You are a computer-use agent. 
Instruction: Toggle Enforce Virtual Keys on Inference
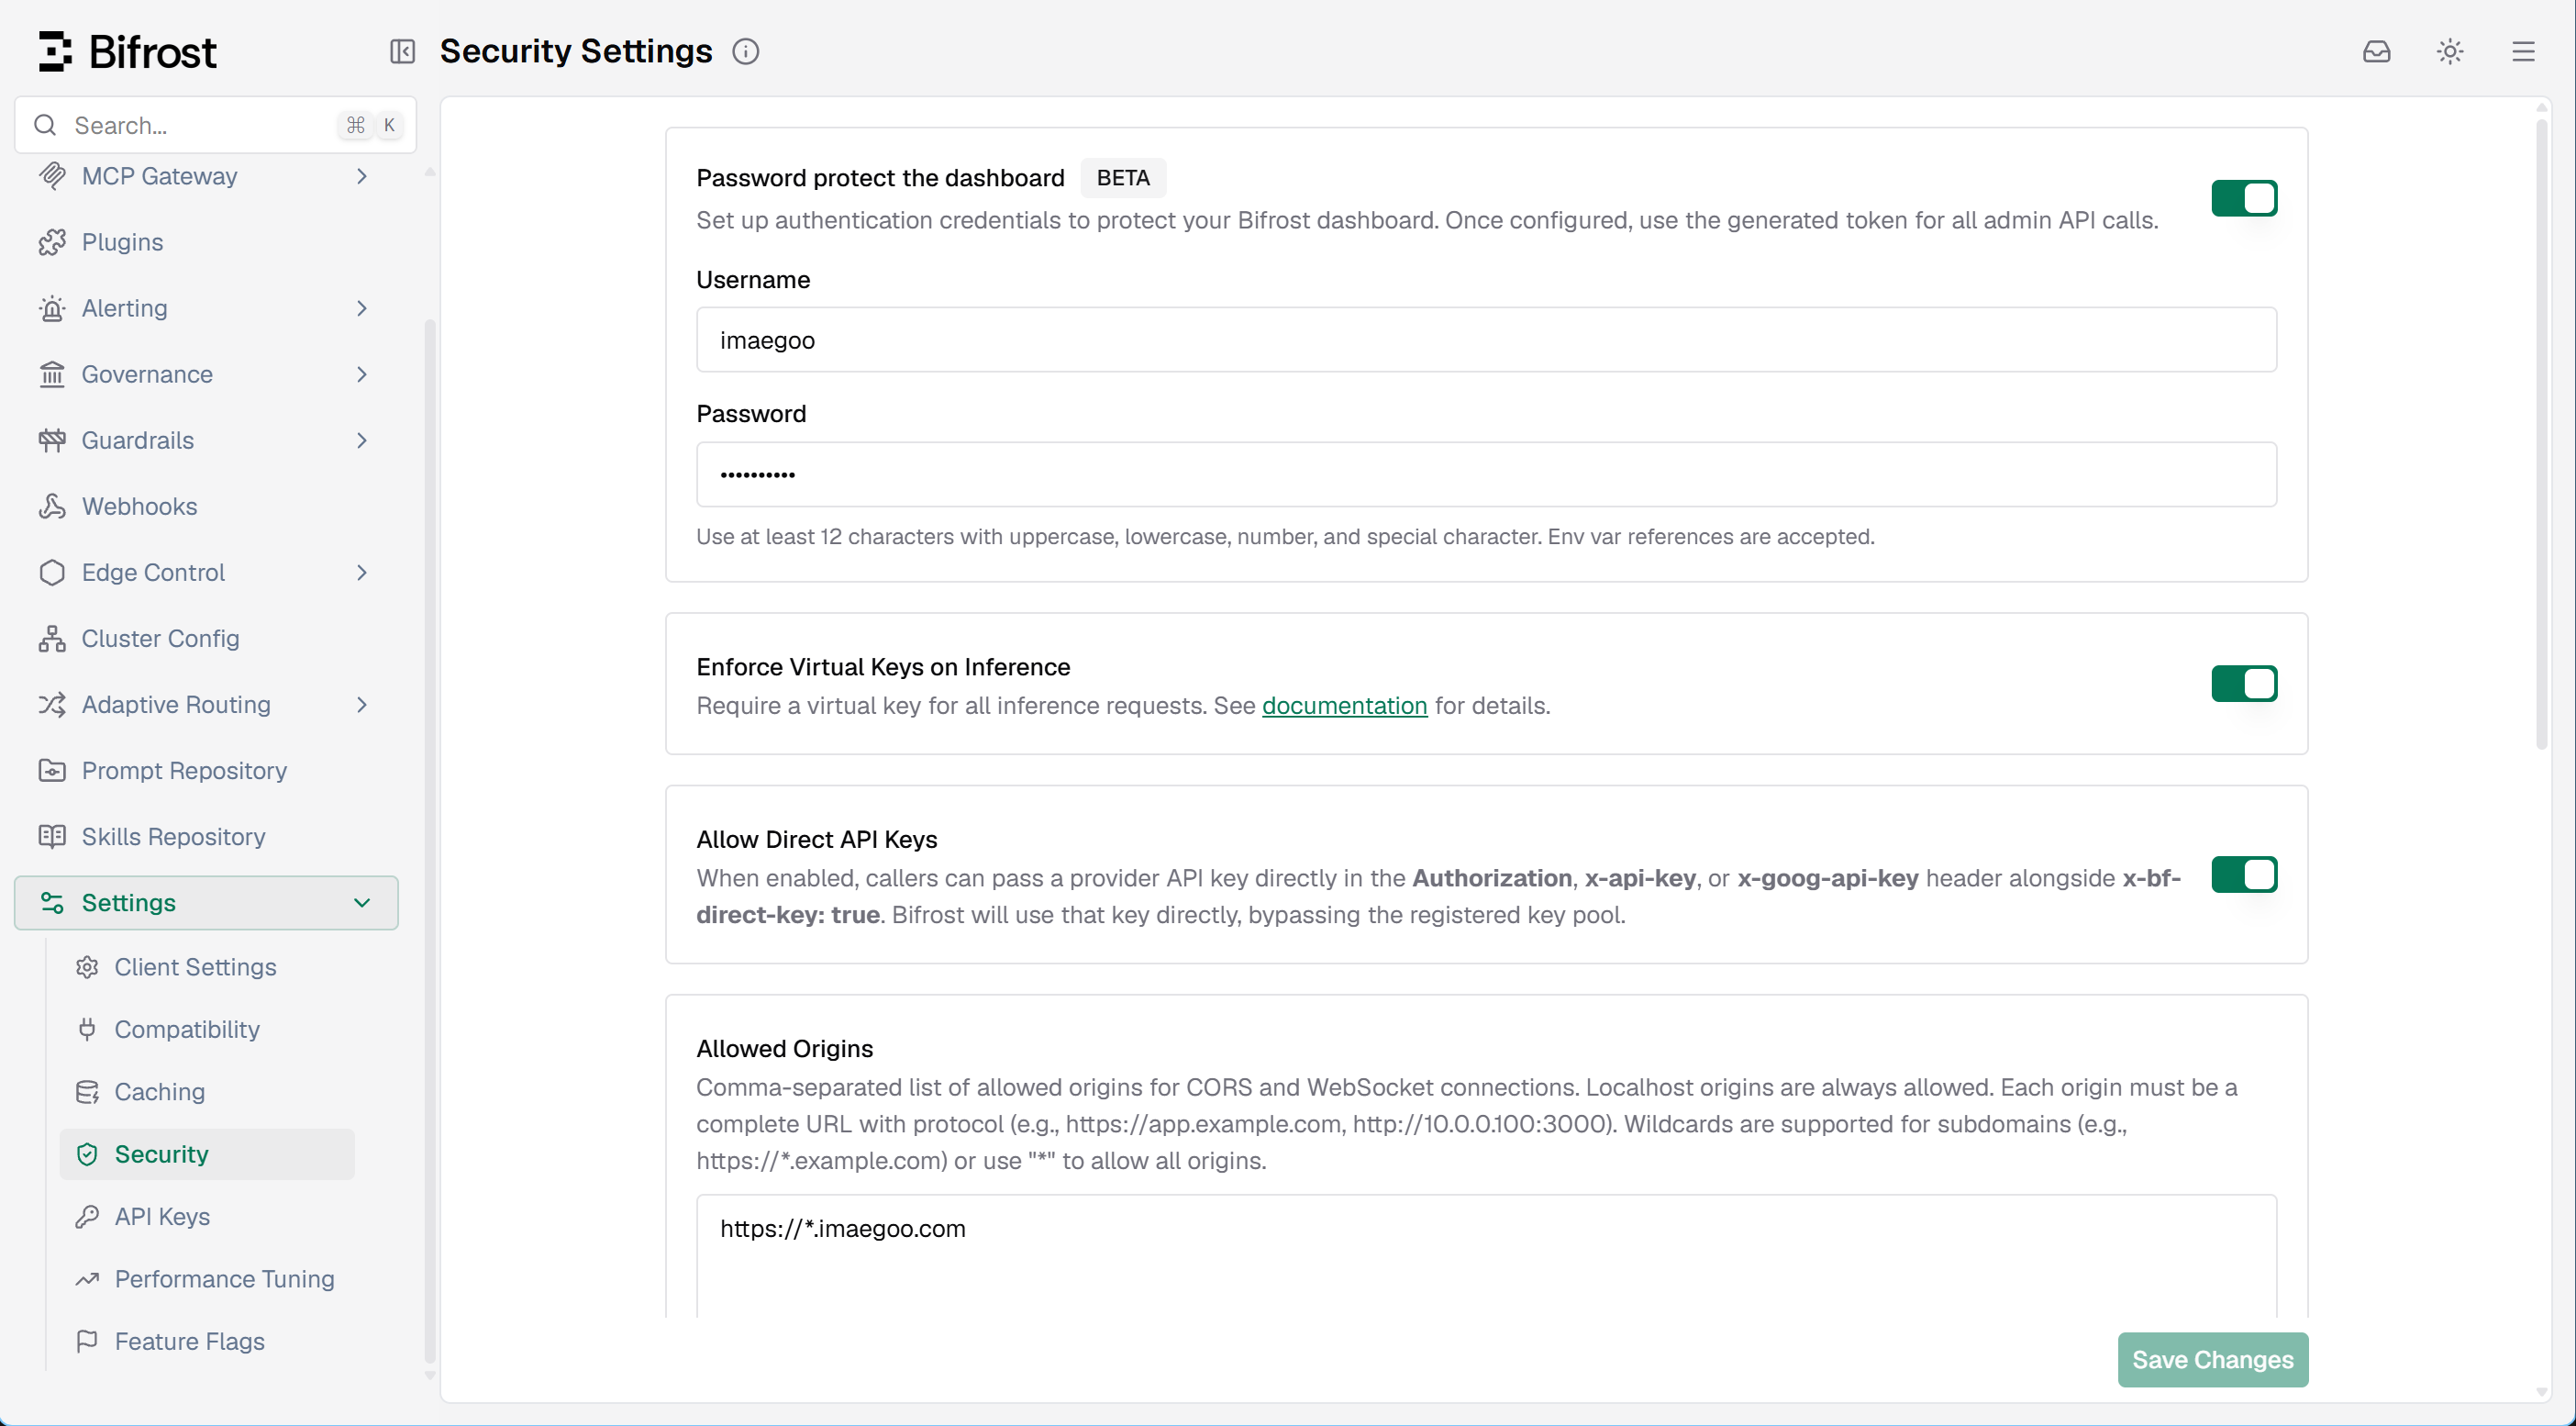point(2244,684)
